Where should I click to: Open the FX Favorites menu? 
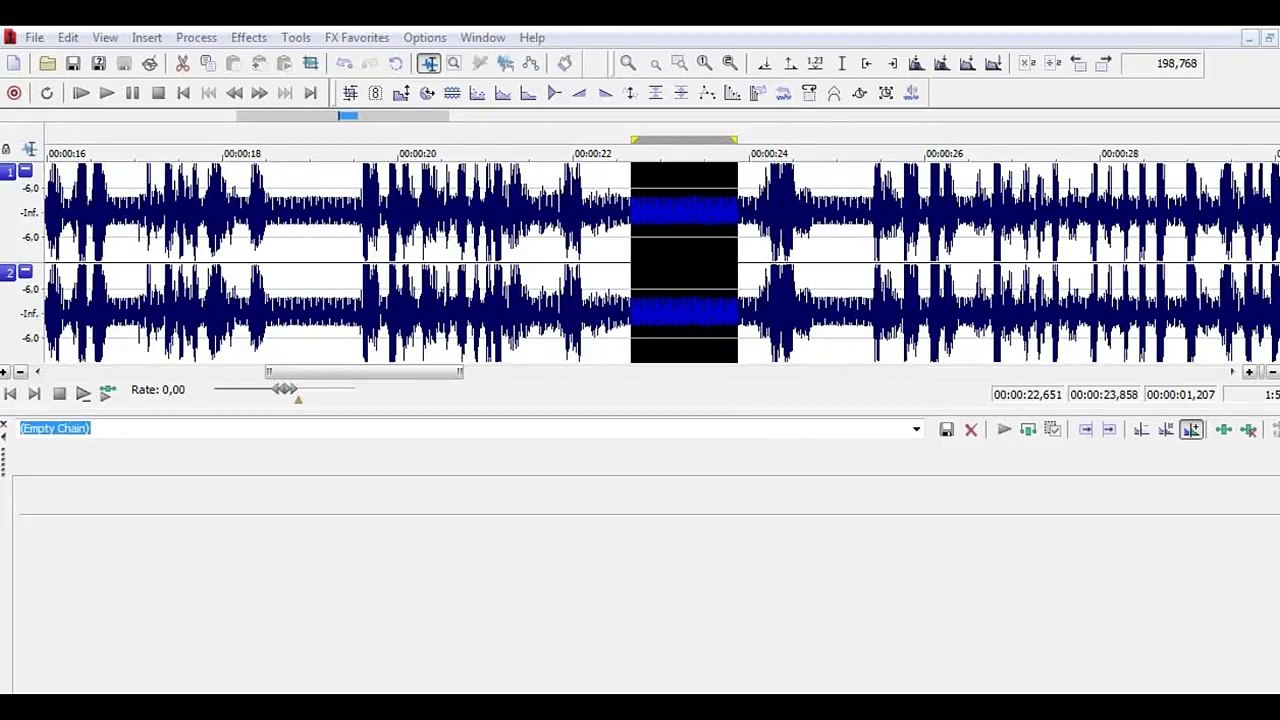357,37
